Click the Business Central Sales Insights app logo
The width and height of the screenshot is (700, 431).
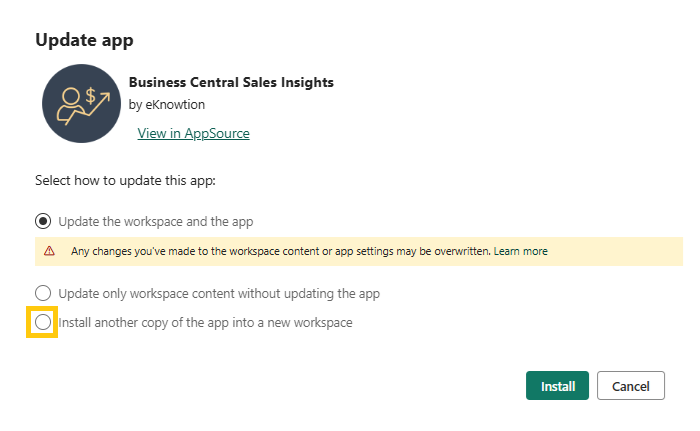click(82, 105)
